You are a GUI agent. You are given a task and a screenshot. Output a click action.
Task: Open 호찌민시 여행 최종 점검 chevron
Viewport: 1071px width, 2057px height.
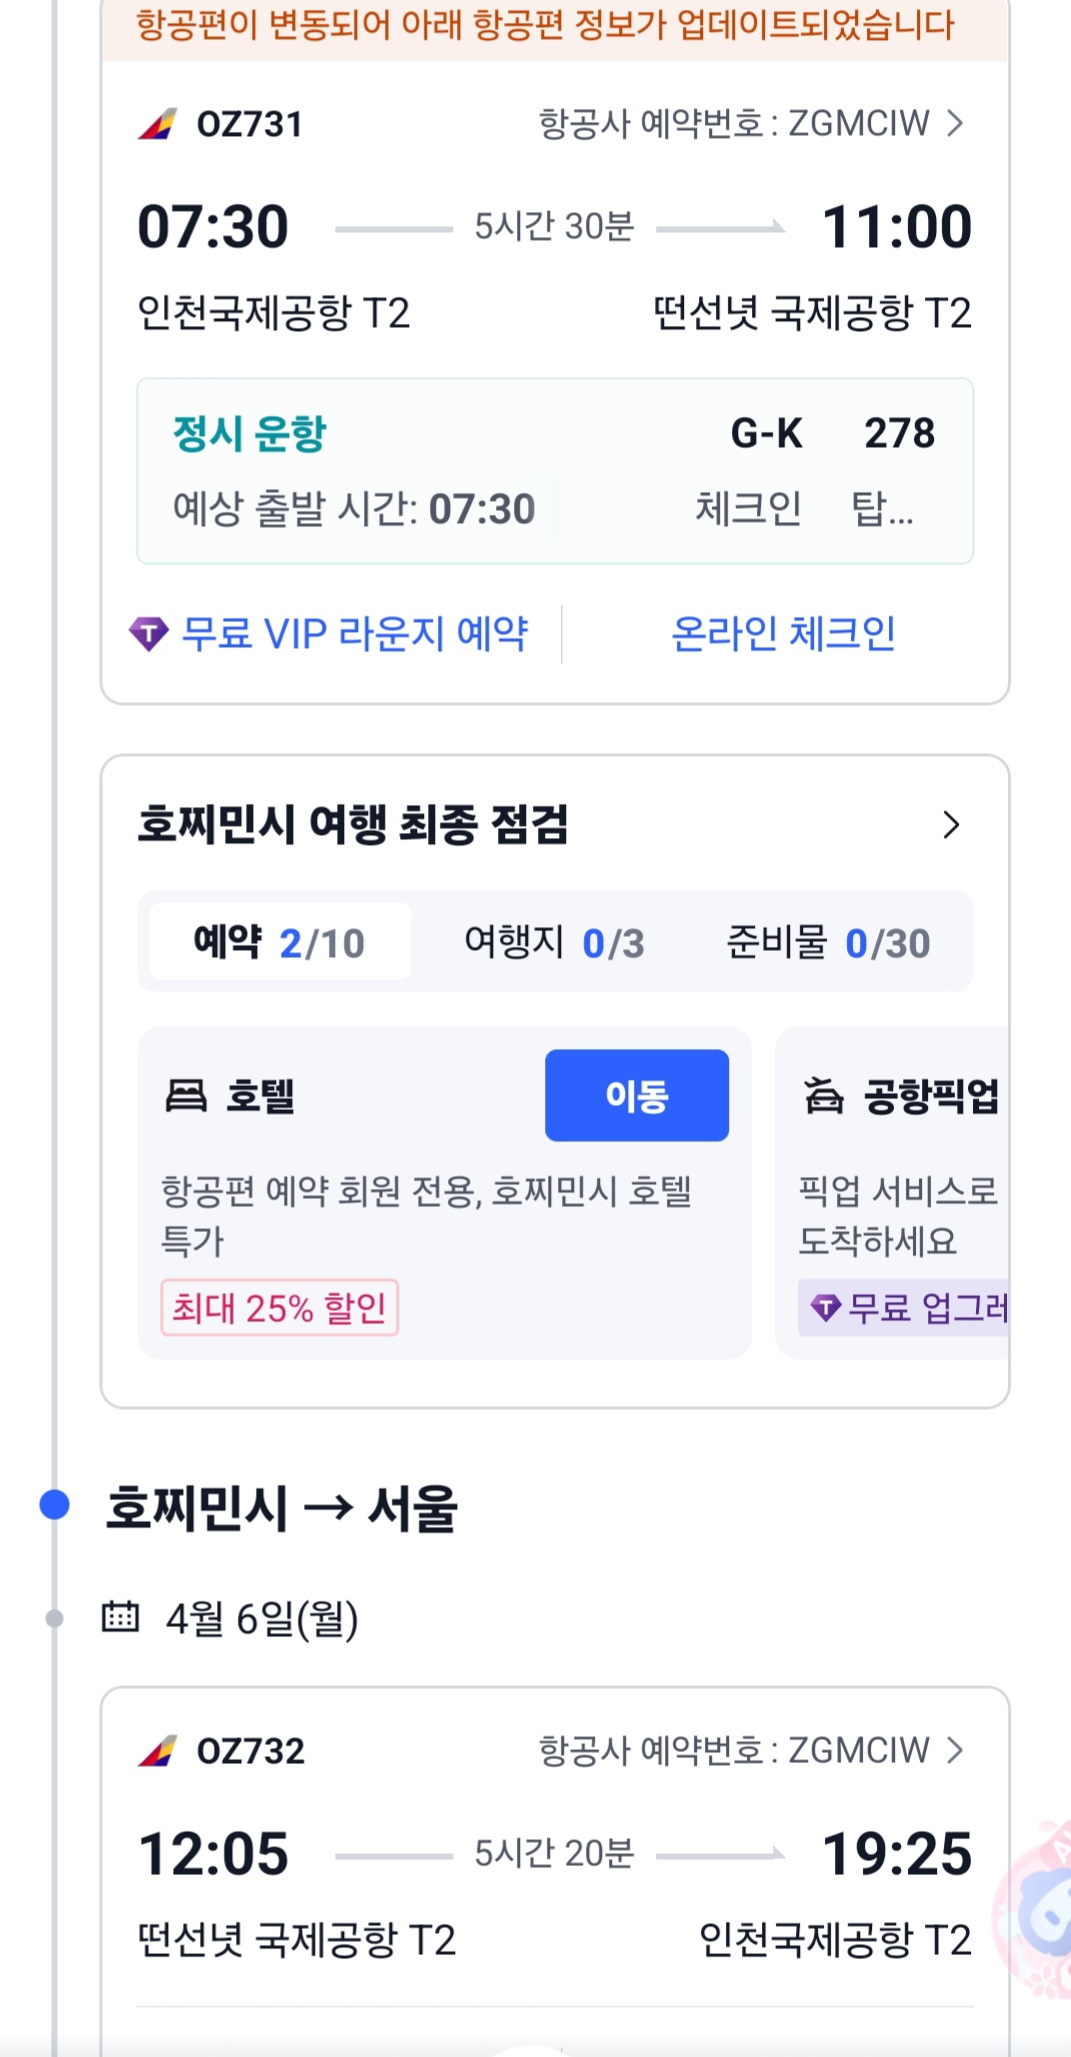pos(951,825)
